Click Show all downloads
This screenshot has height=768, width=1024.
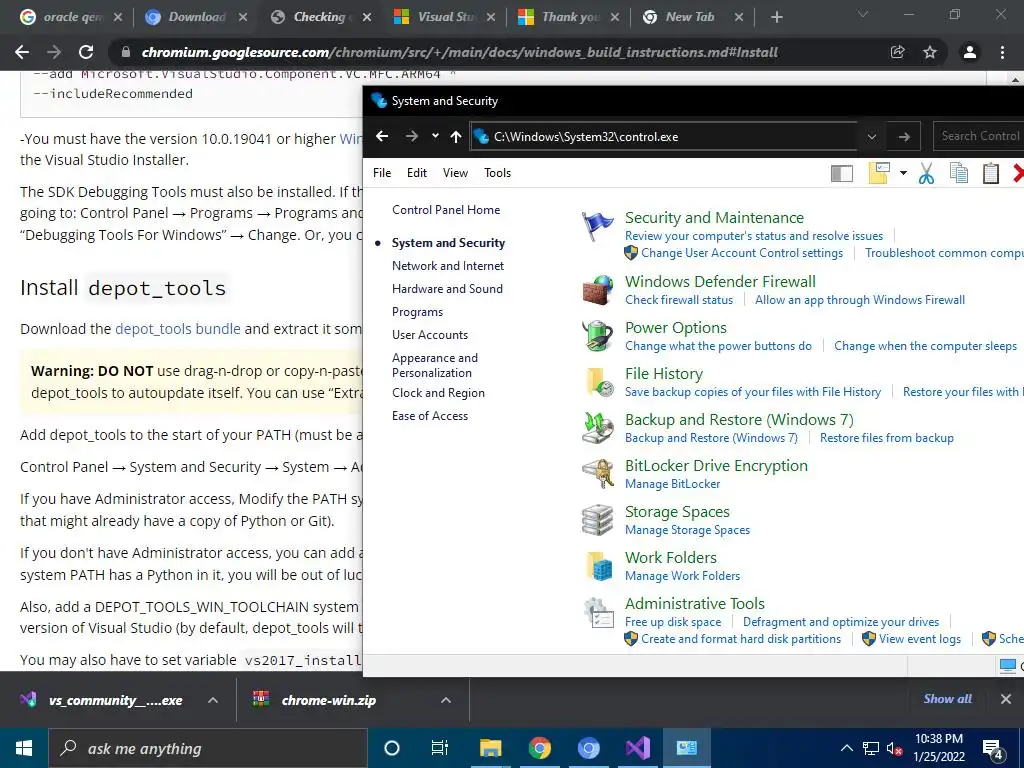(x=948, y=699)
